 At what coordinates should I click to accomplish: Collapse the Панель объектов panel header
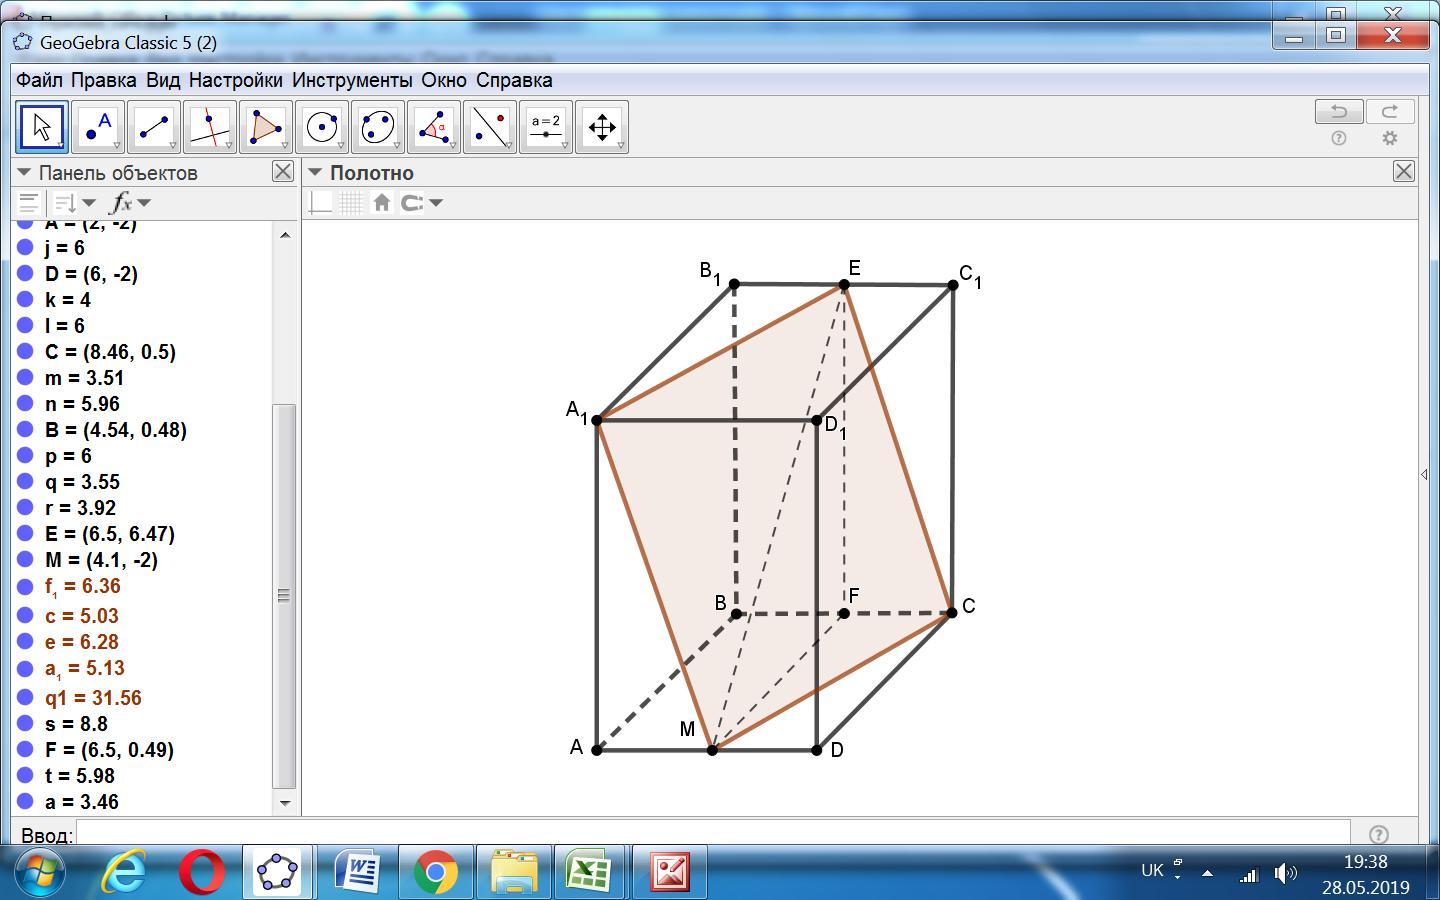click(x=24, y=173)
